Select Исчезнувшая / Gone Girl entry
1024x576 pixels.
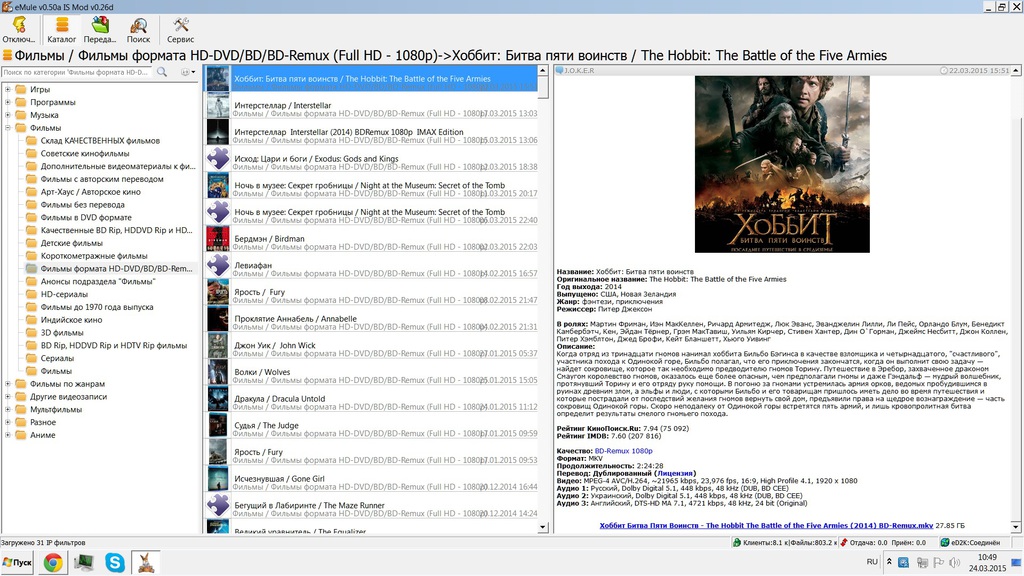click(371, 479)
